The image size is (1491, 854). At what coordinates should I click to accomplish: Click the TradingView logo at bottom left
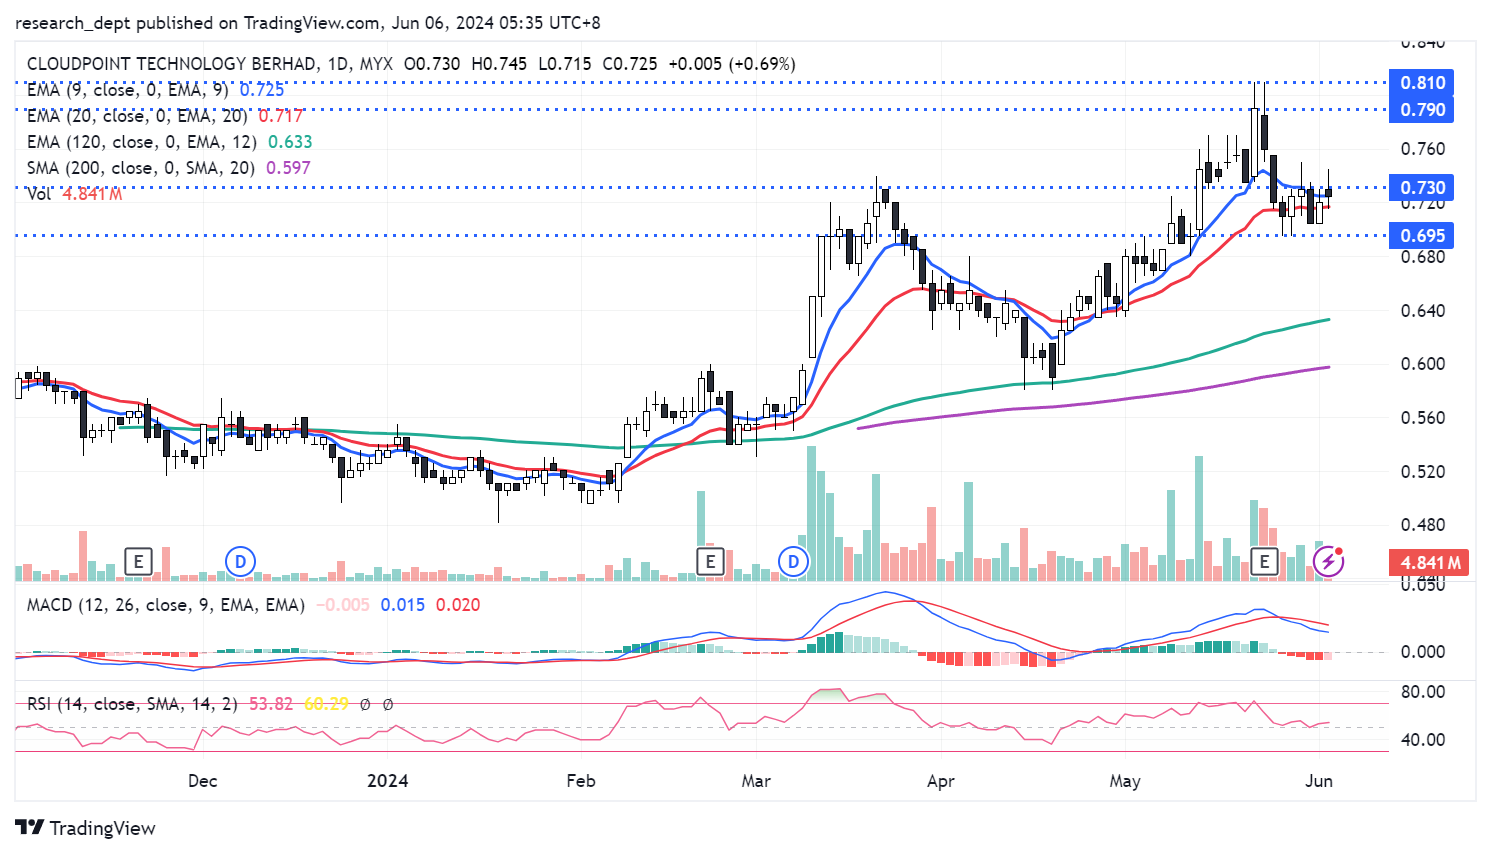click(86, 828)
